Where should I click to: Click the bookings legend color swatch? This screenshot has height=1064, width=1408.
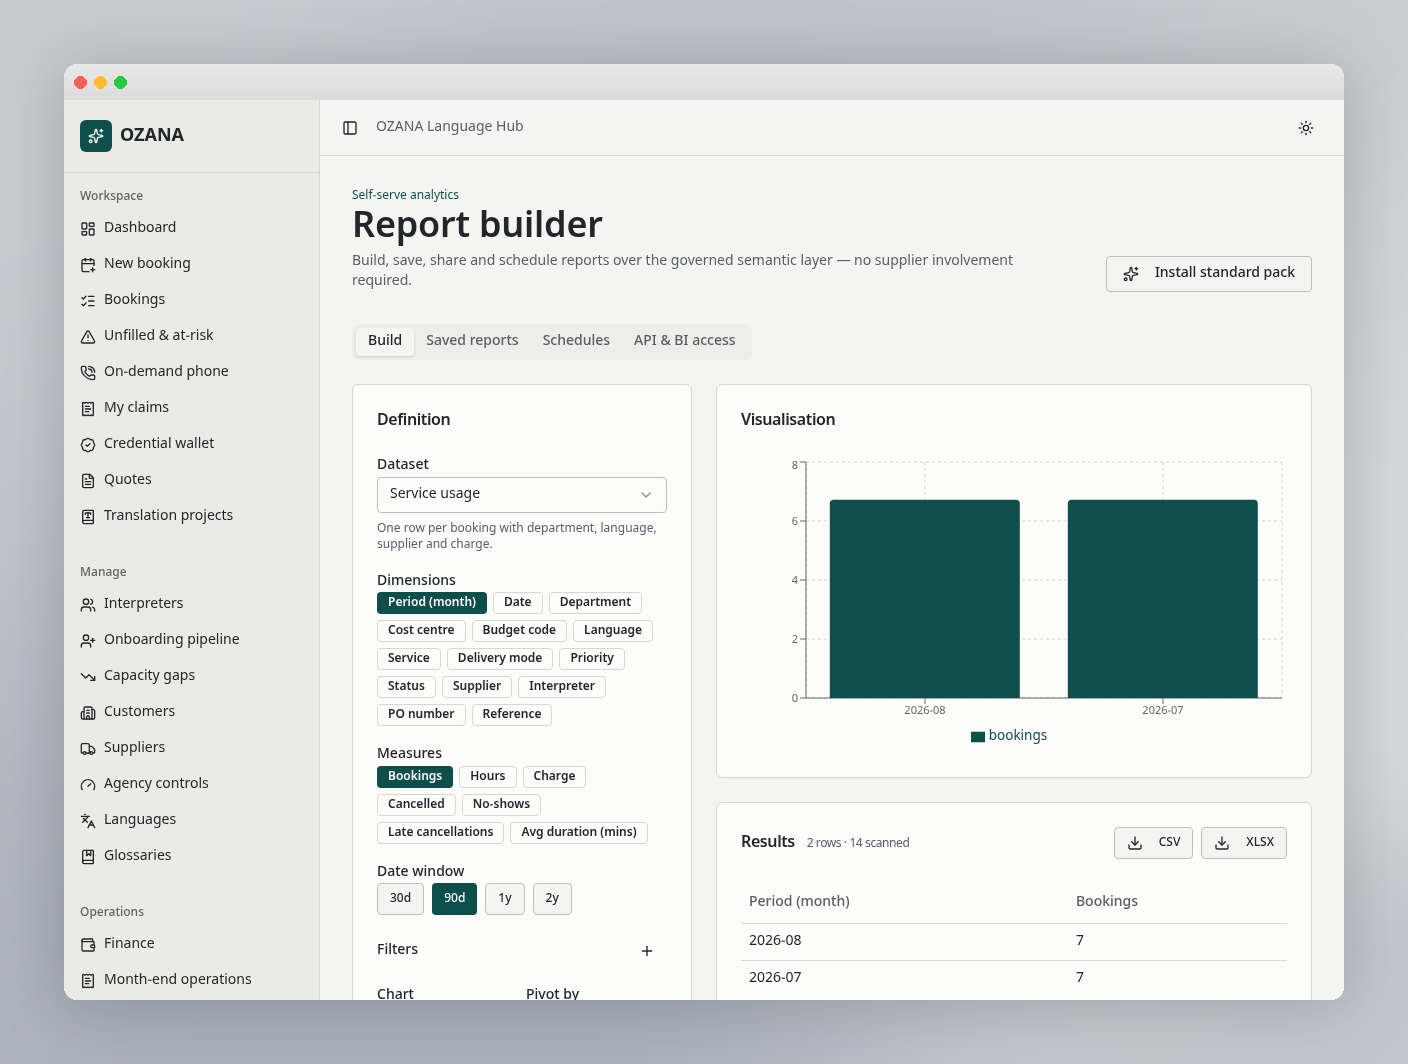[x=978, y=737]
